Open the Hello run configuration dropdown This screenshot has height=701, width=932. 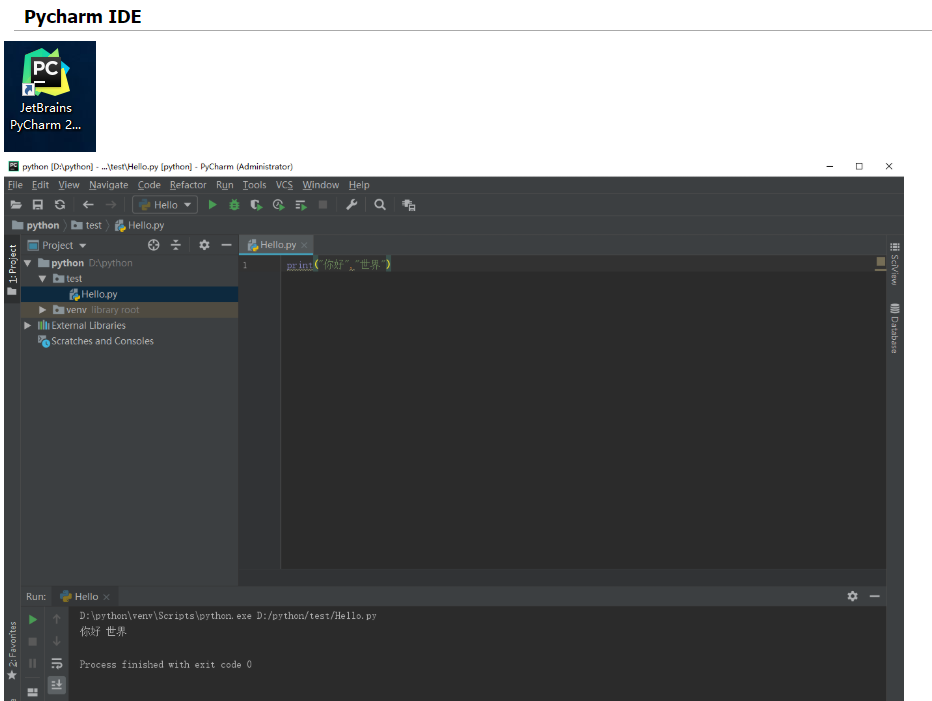point(165,205)
